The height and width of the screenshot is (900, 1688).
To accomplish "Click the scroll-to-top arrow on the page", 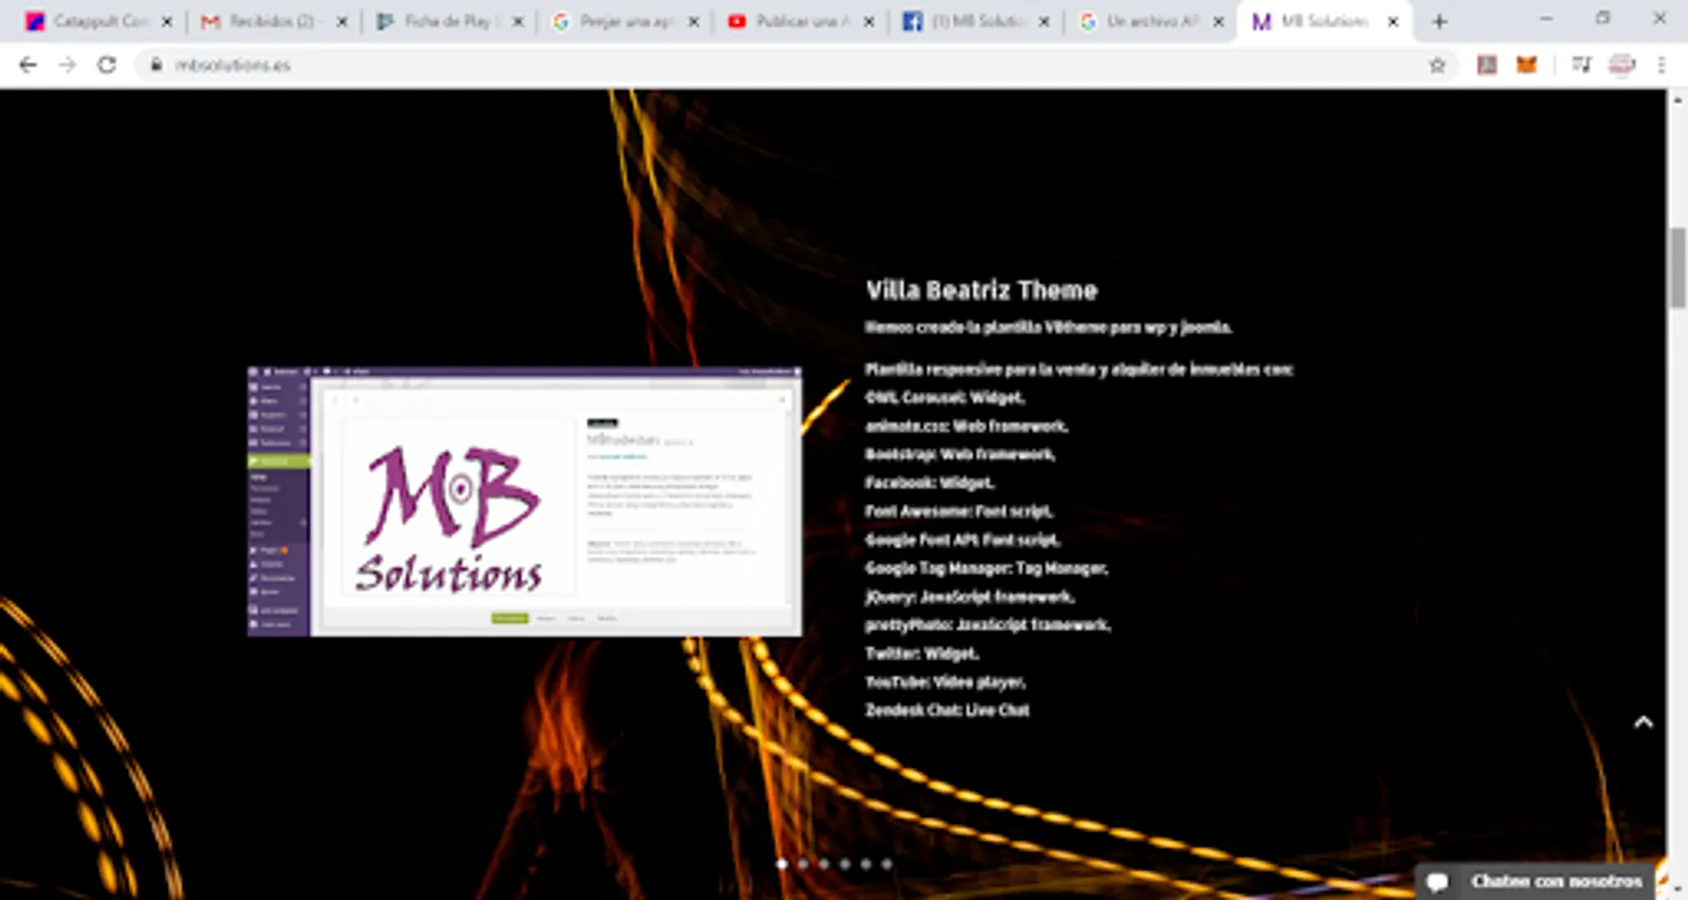I will 1643,722.
